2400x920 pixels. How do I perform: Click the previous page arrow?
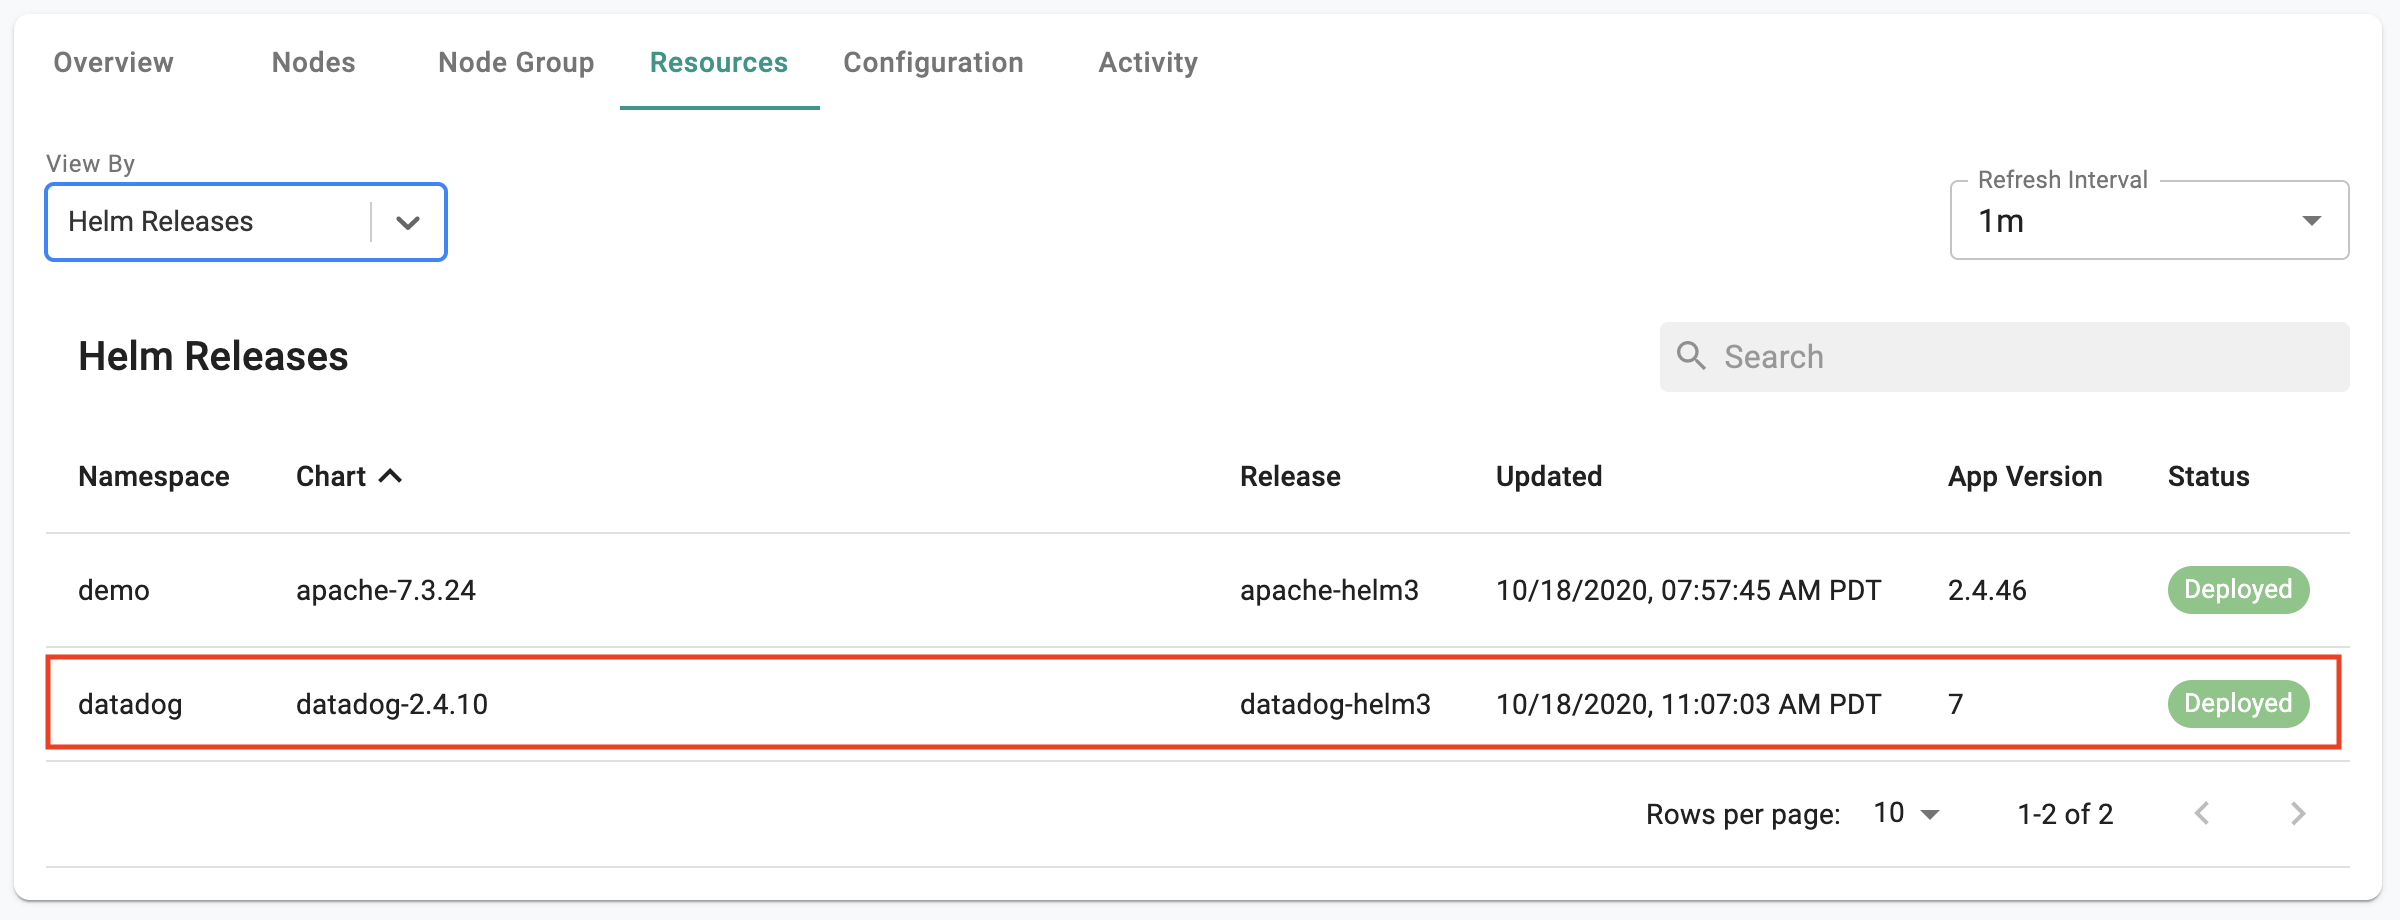coord(2202,813)
